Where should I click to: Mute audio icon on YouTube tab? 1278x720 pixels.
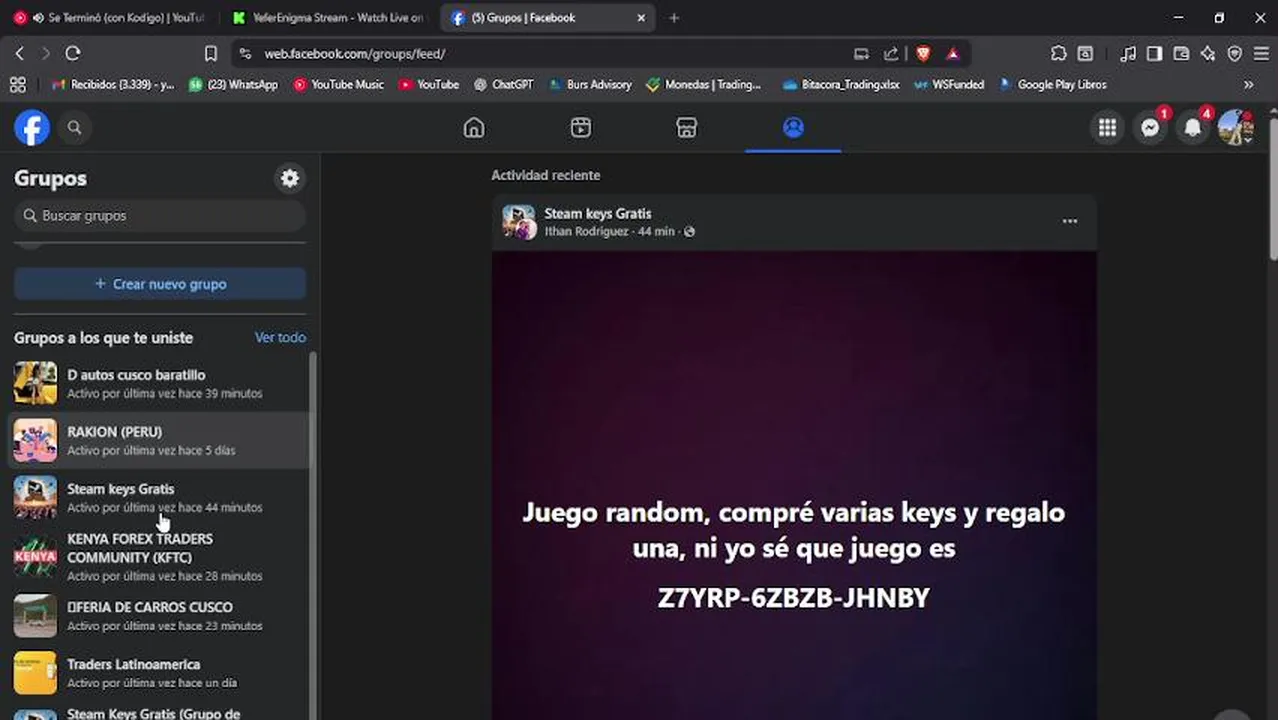(x=38, y=18)
